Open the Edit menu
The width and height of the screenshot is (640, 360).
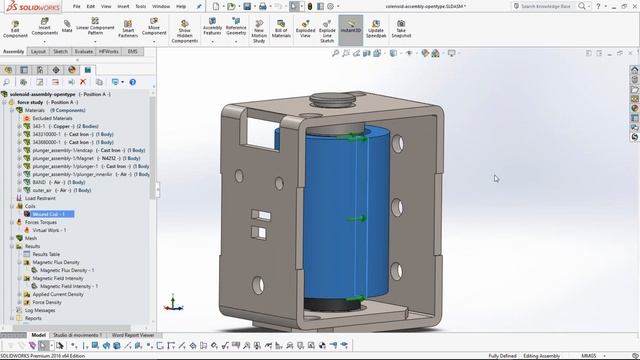tap(91, 6)
